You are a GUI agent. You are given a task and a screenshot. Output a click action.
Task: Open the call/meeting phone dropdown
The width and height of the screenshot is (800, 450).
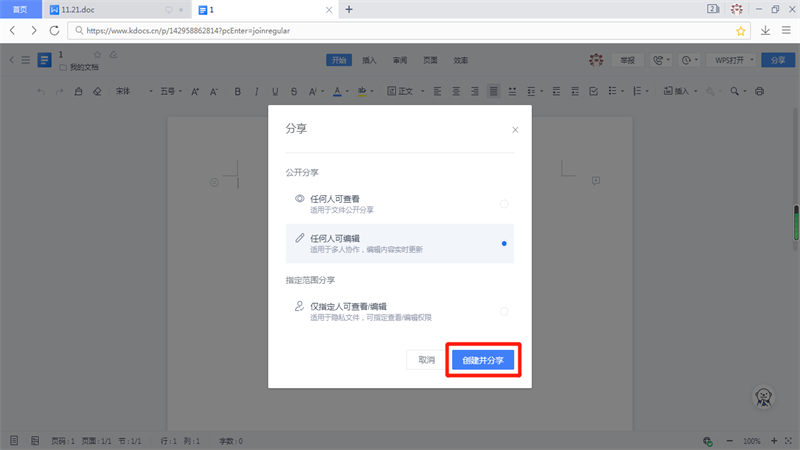(x=661, y=60)
